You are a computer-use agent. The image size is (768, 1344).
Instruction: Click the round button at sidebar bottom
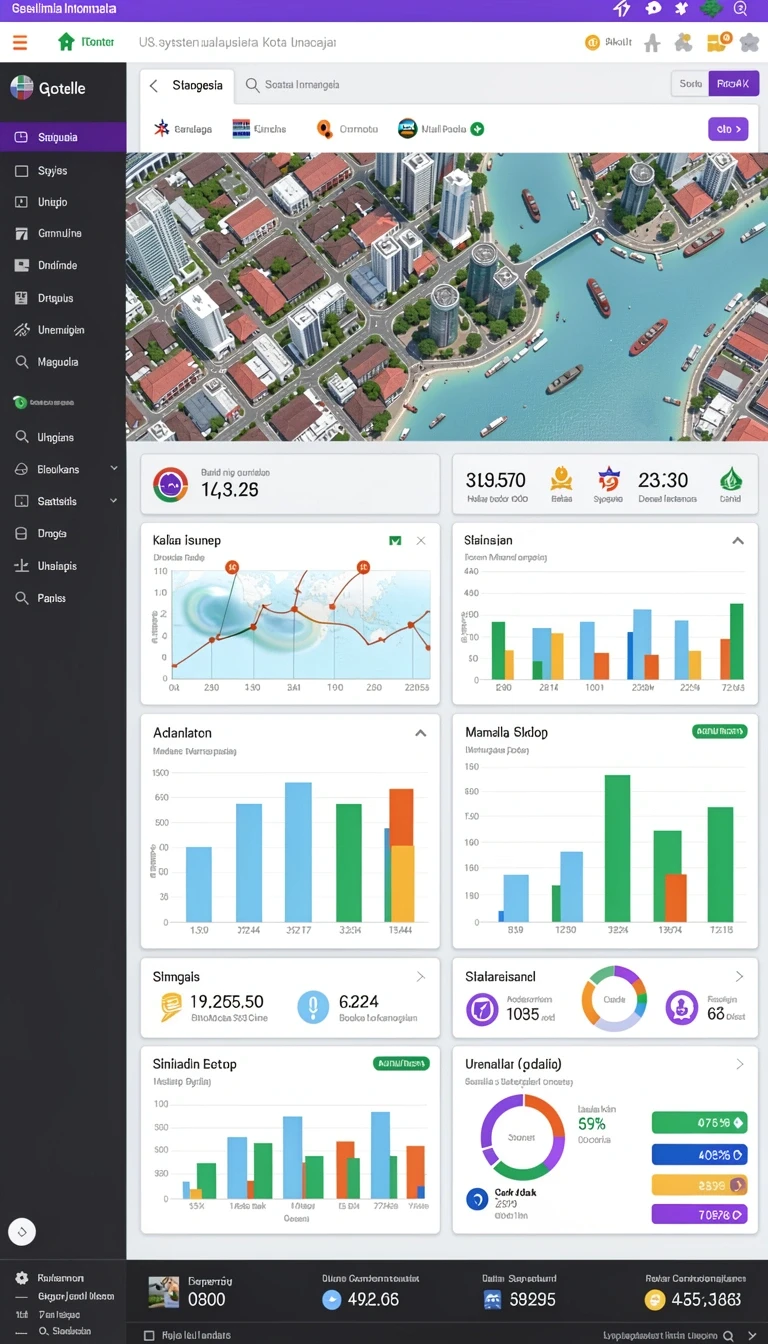(x=22, y=1231)
